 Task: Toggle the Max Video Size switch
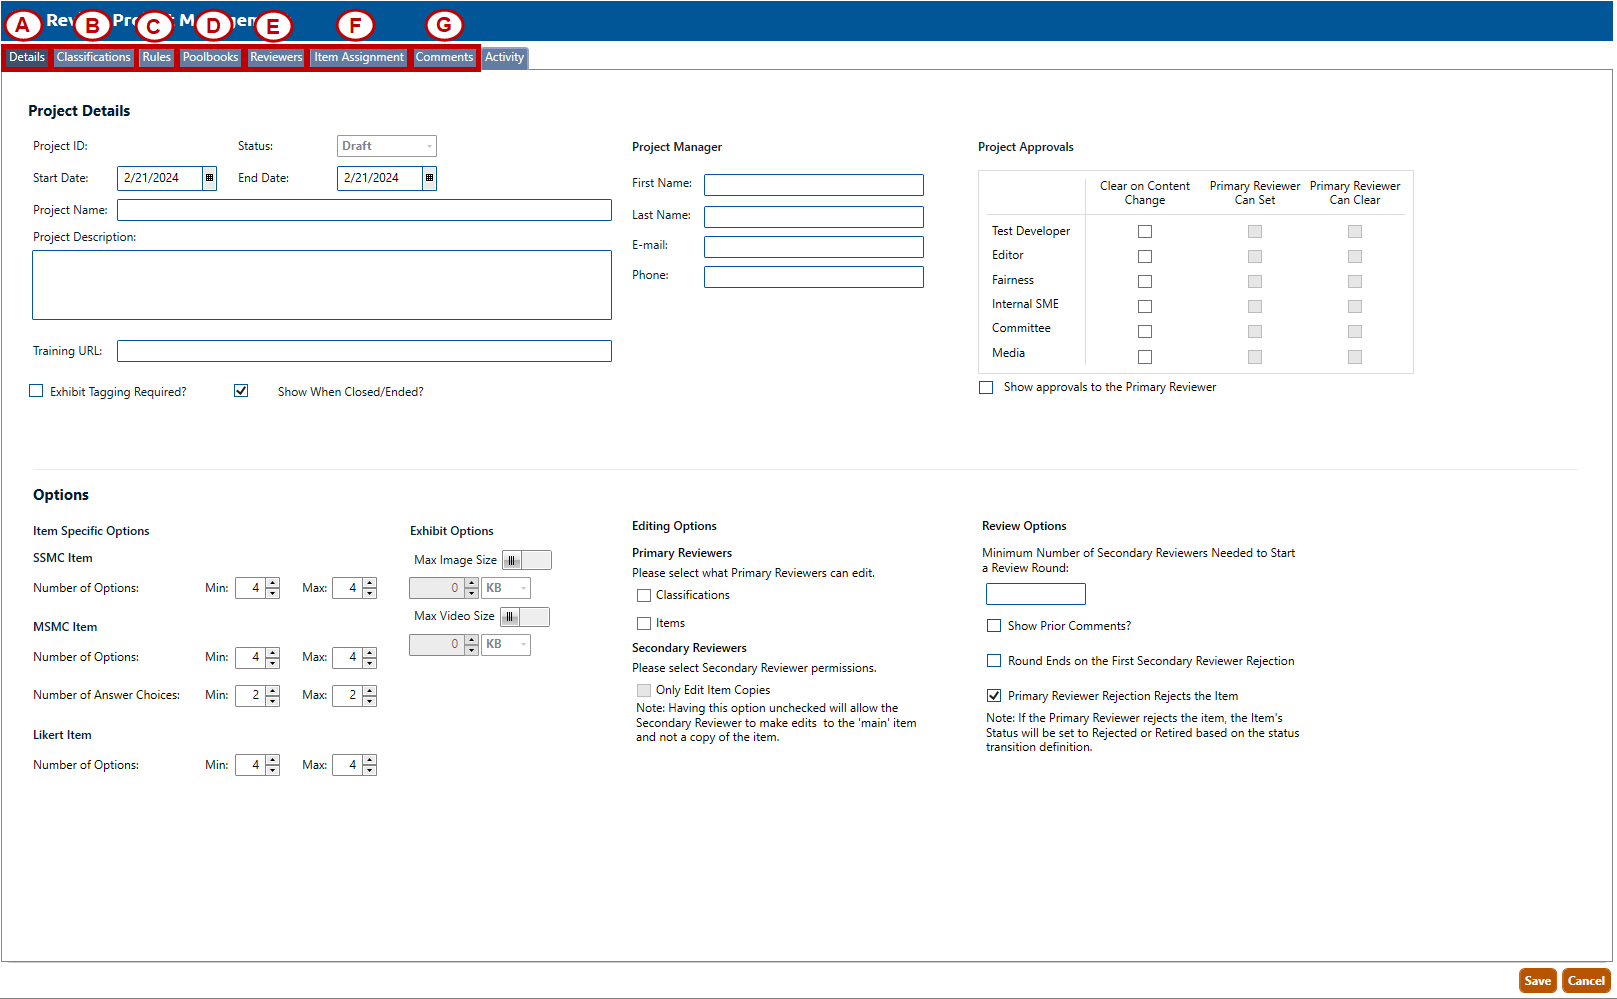[x=524, y=617]
